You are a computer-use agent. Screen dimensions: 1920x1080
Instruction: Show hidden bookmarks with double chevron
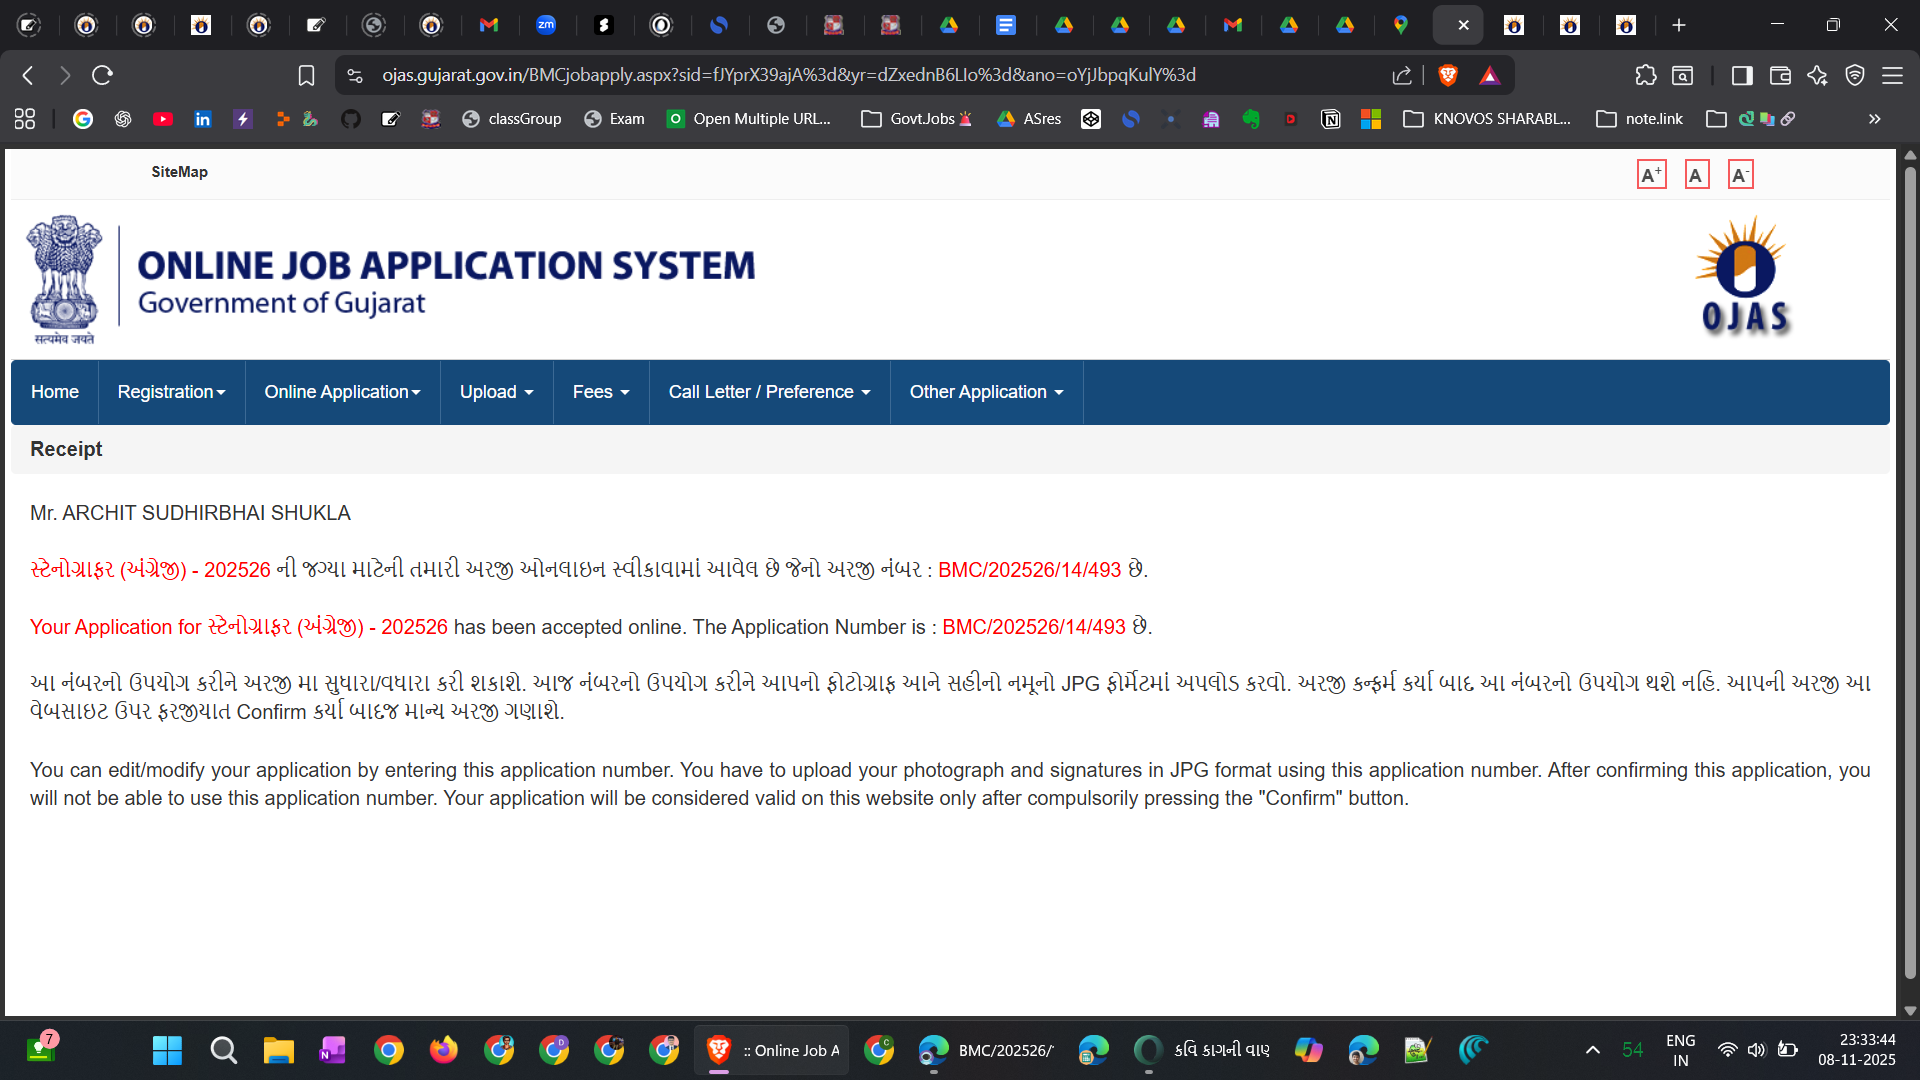point(1874,119)
